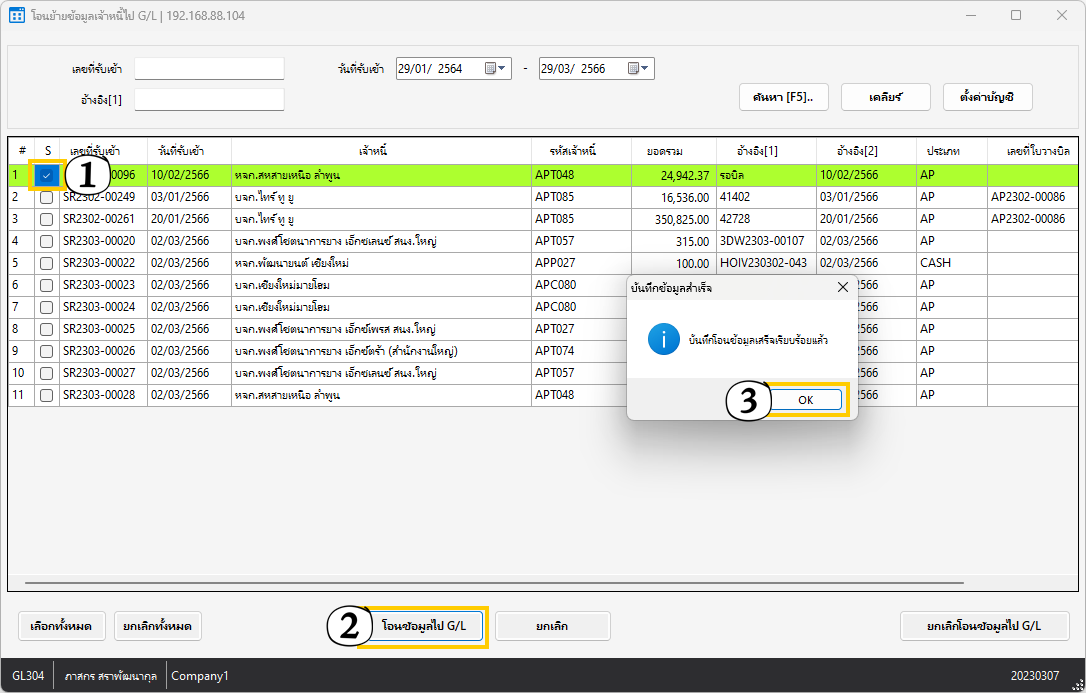Click the app icon in title bar

click(x=17, y=16)
